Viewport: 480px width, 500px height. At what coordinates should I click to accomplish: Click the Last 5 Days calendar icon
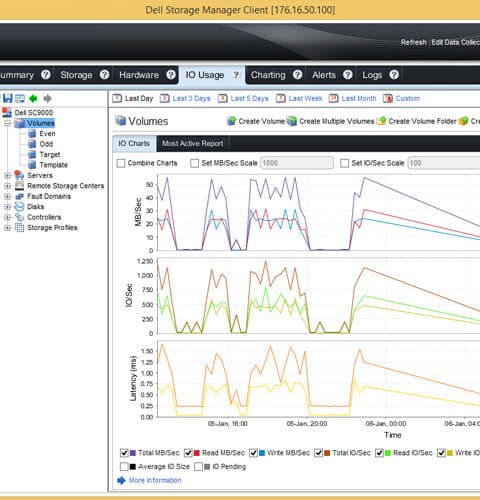click(x=223, y=98)
